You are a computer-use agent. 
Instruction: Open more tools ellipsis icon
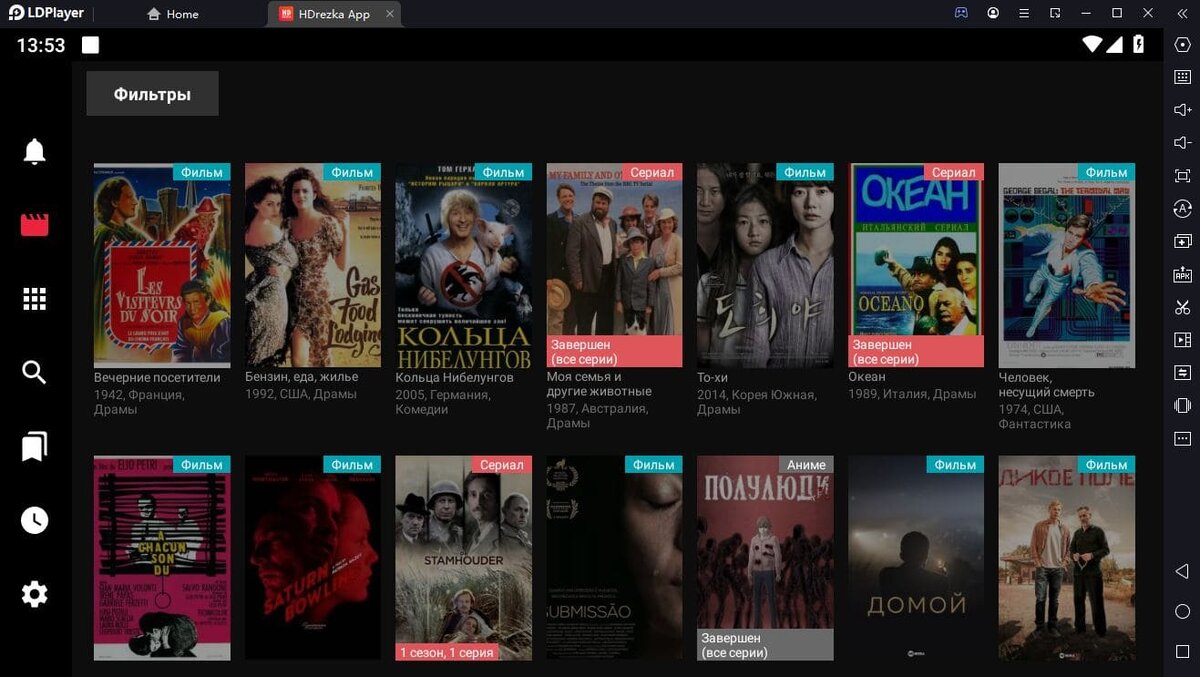(1182, 438)
